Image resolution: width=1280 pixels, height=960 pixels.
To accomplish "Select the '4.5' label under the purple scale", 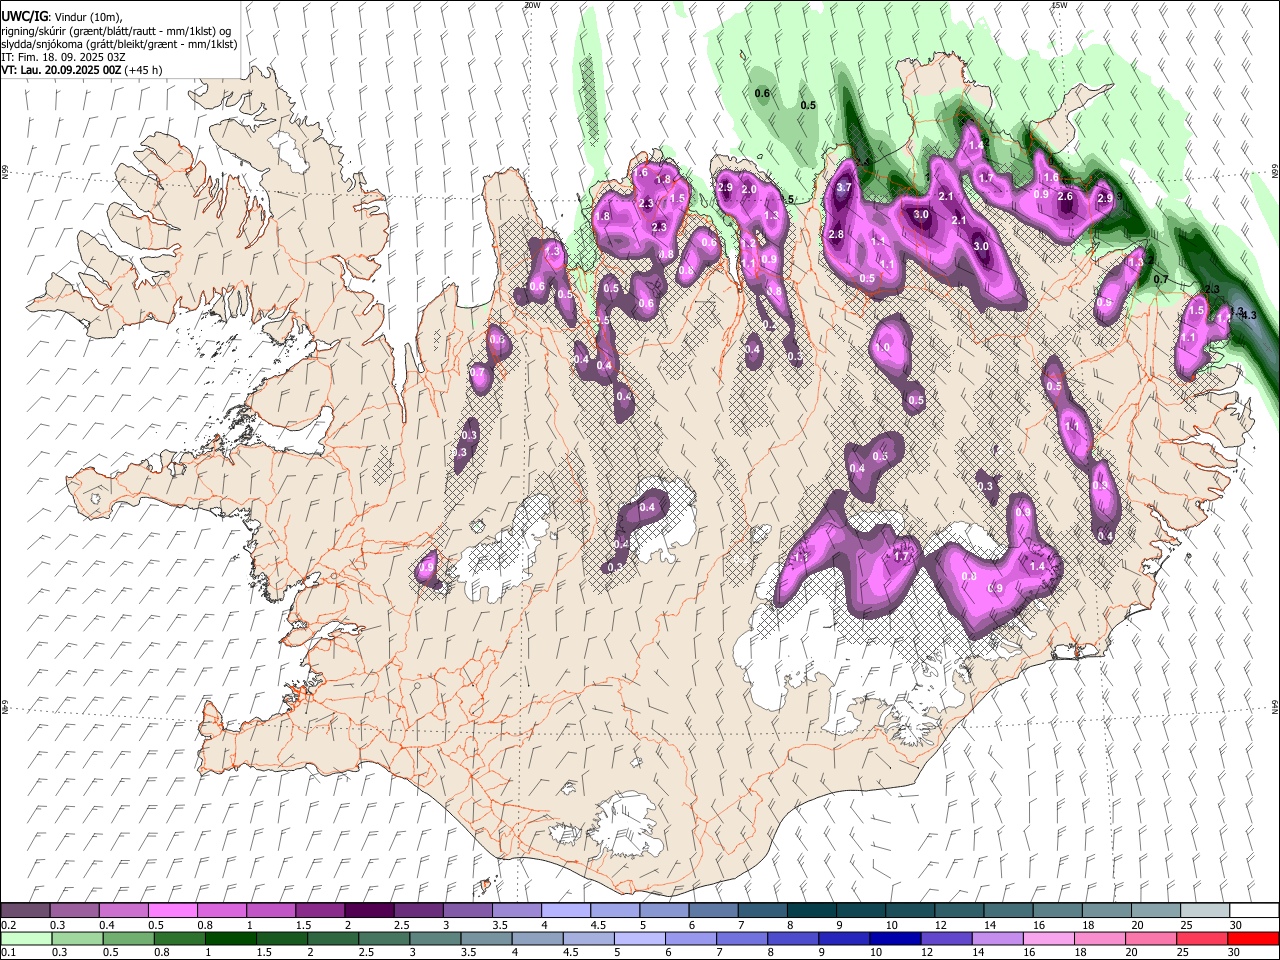I will [598, 925].
